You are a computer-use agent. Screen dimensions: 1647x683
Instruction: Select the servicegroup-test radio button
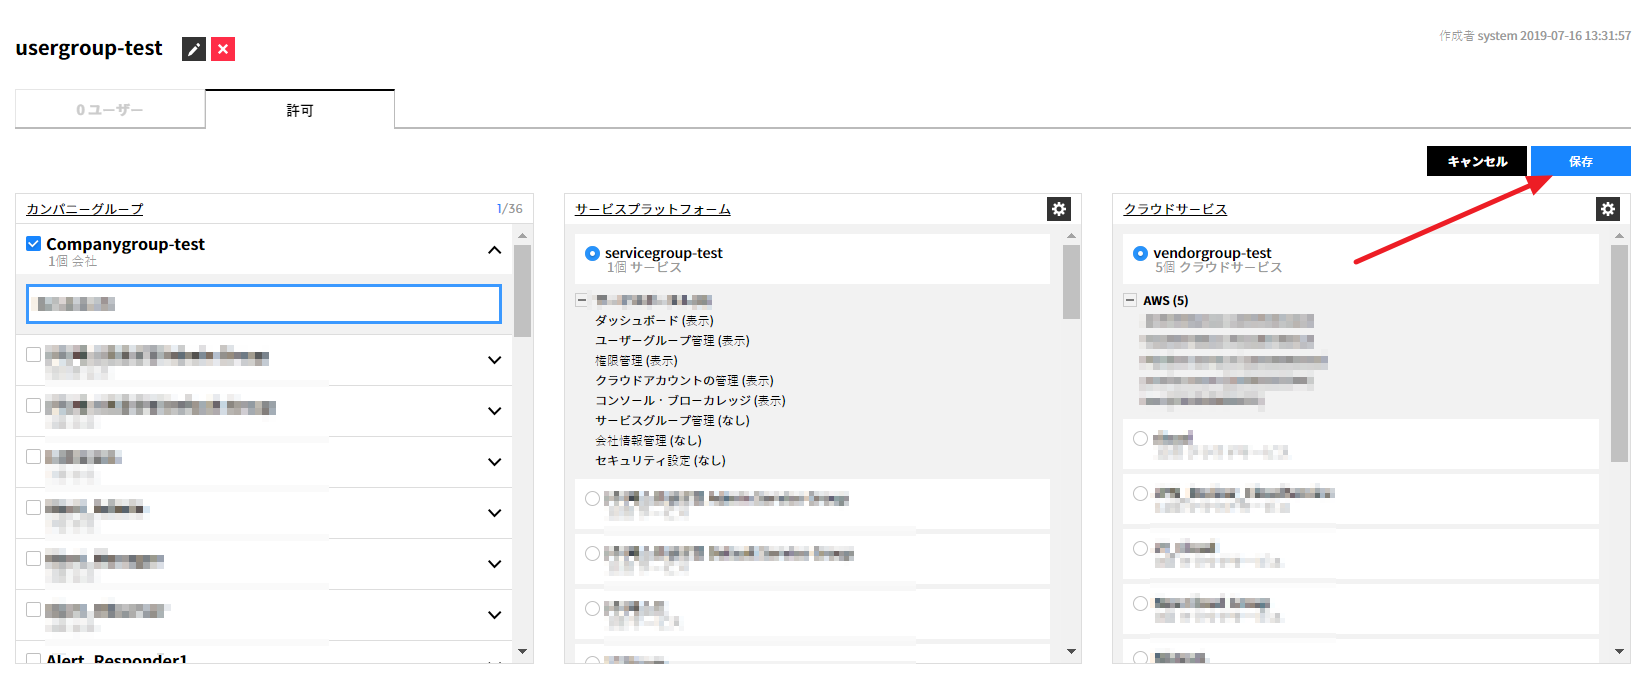(x=592, y=254)
